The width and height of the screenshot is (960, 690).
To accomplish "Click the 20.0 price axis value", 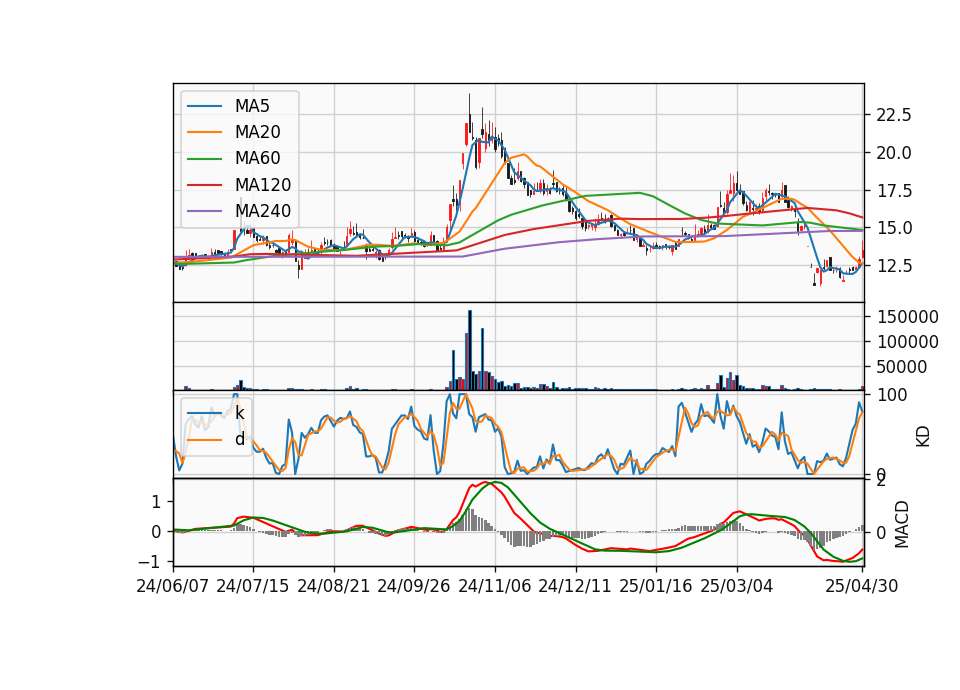I will tap(894, 153).
